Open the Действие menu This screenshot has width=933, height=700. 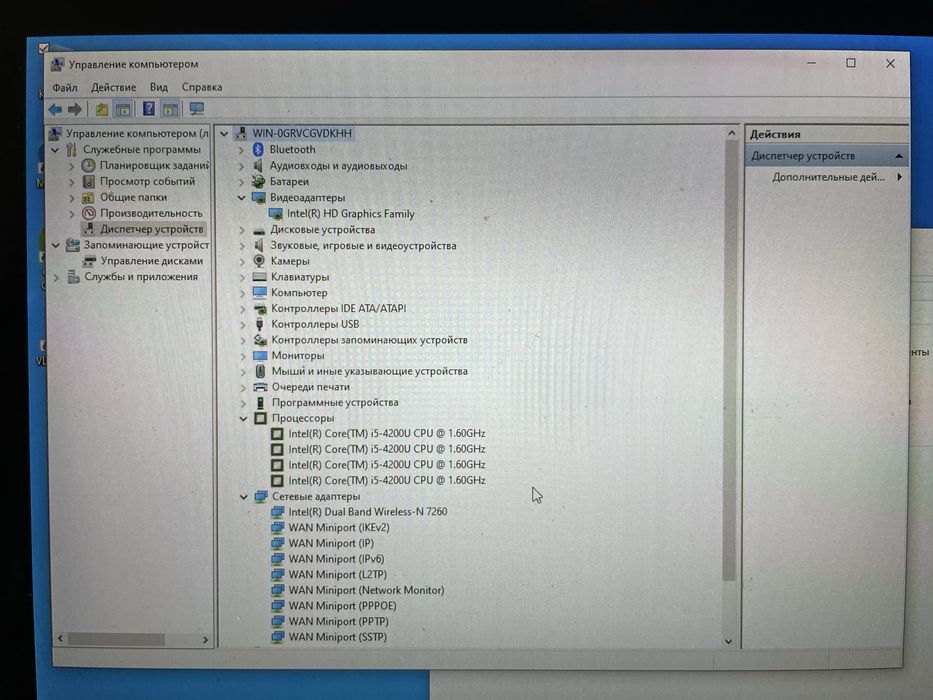tap(114, 88)
